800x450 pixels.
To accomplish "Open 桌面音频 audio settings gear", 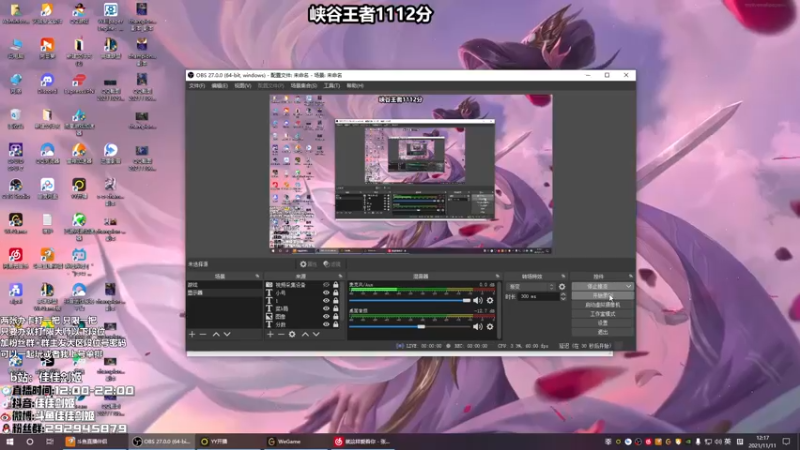I will (x=490, y=327).
